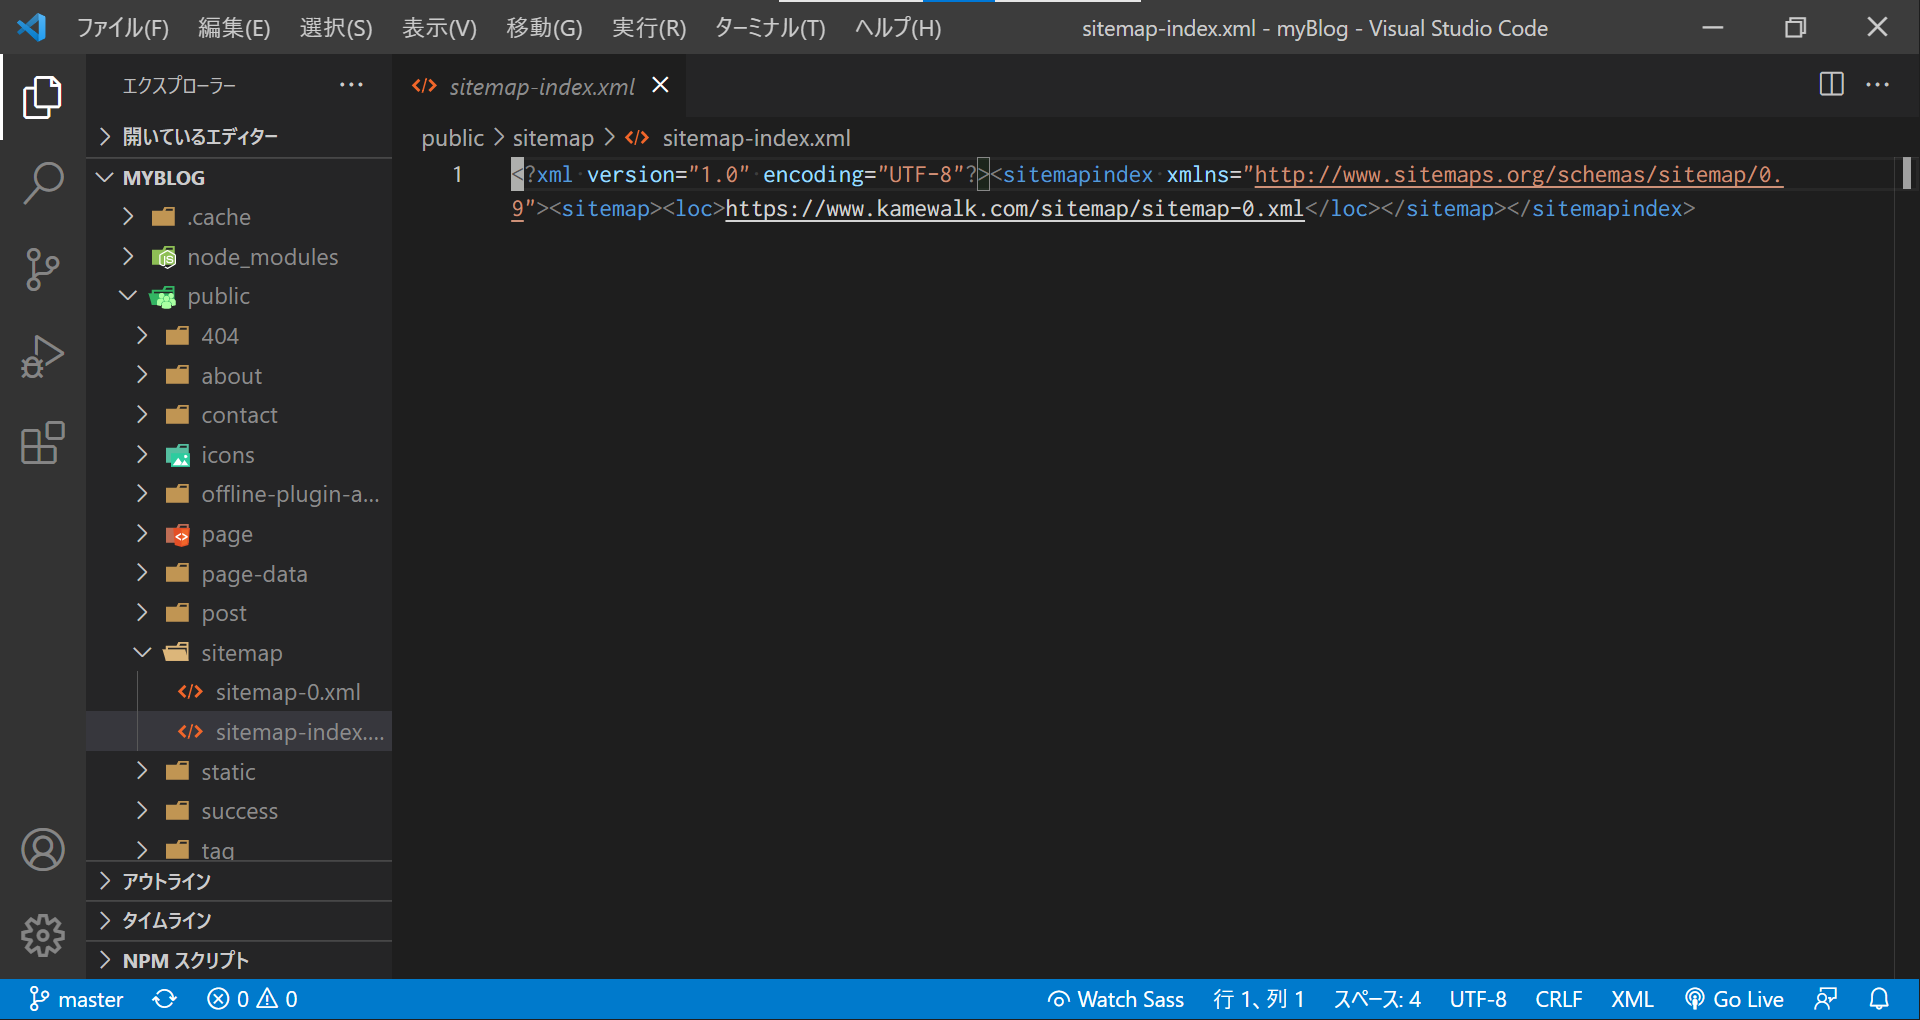Click the sitemaps.org schema URL in code
The image size is (1920, 1020).
click(x=1518, y=175)
